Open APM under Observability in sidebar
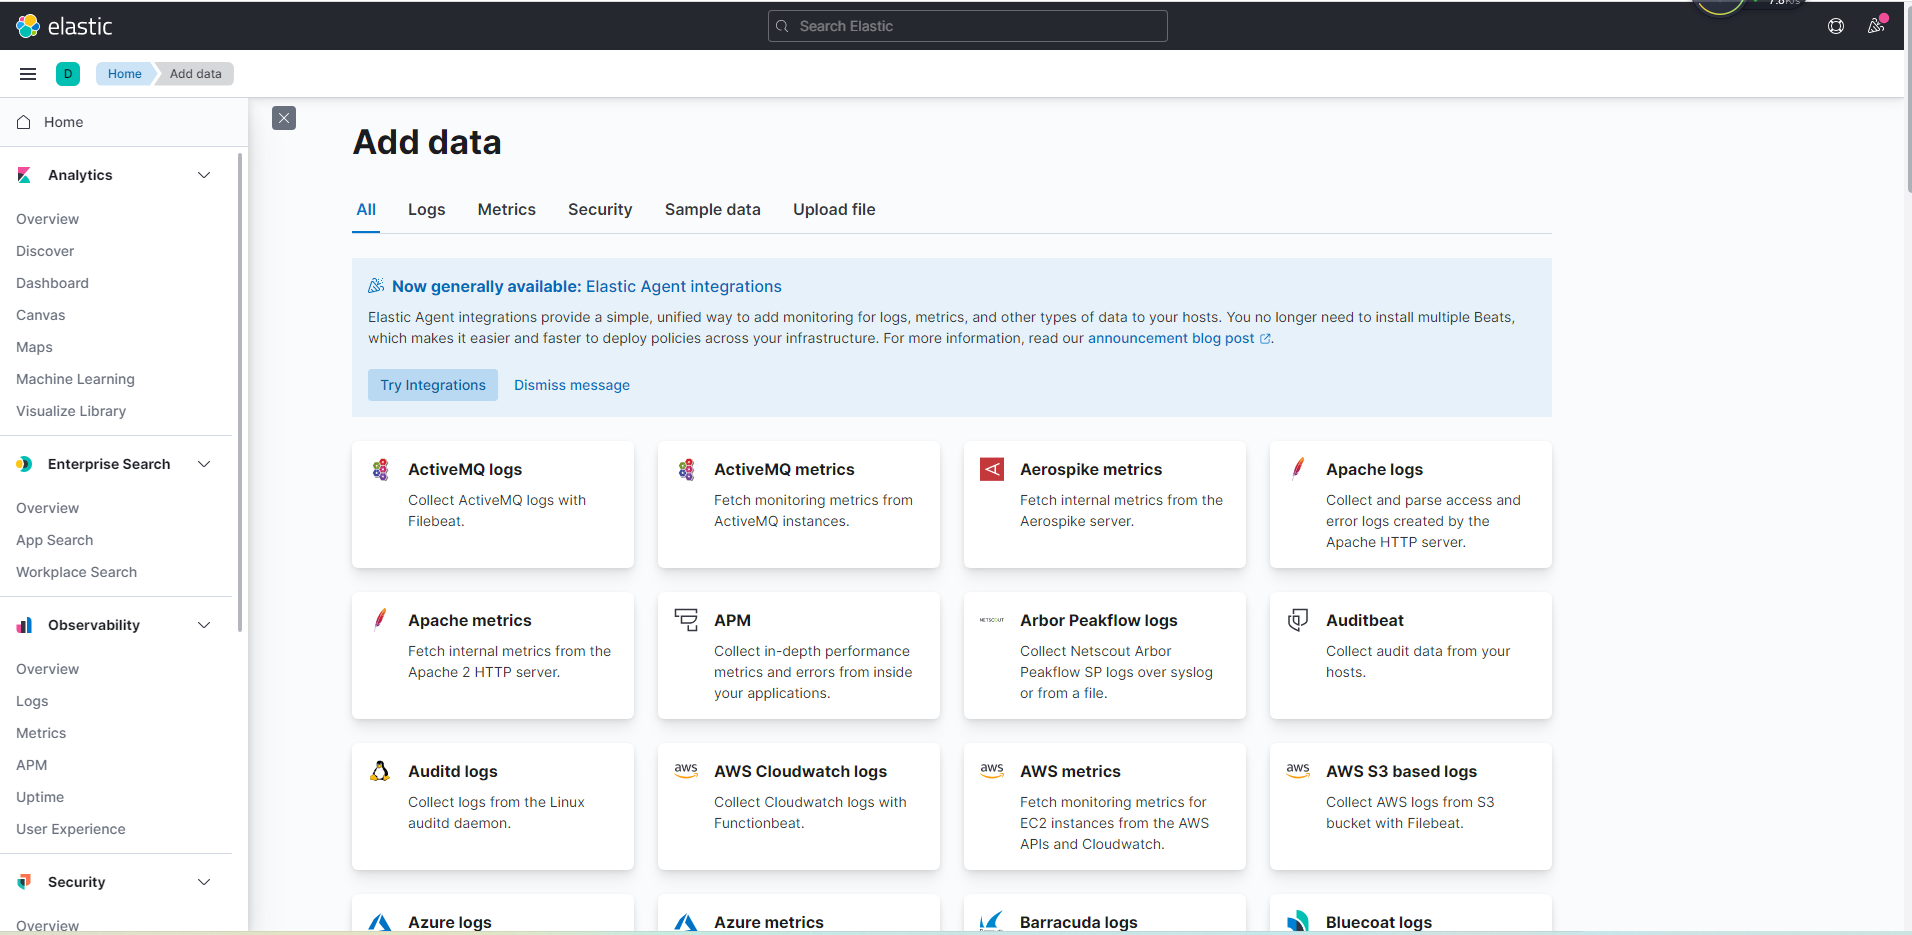This screenshot has width=1912, height=935. tap(32, 765)
